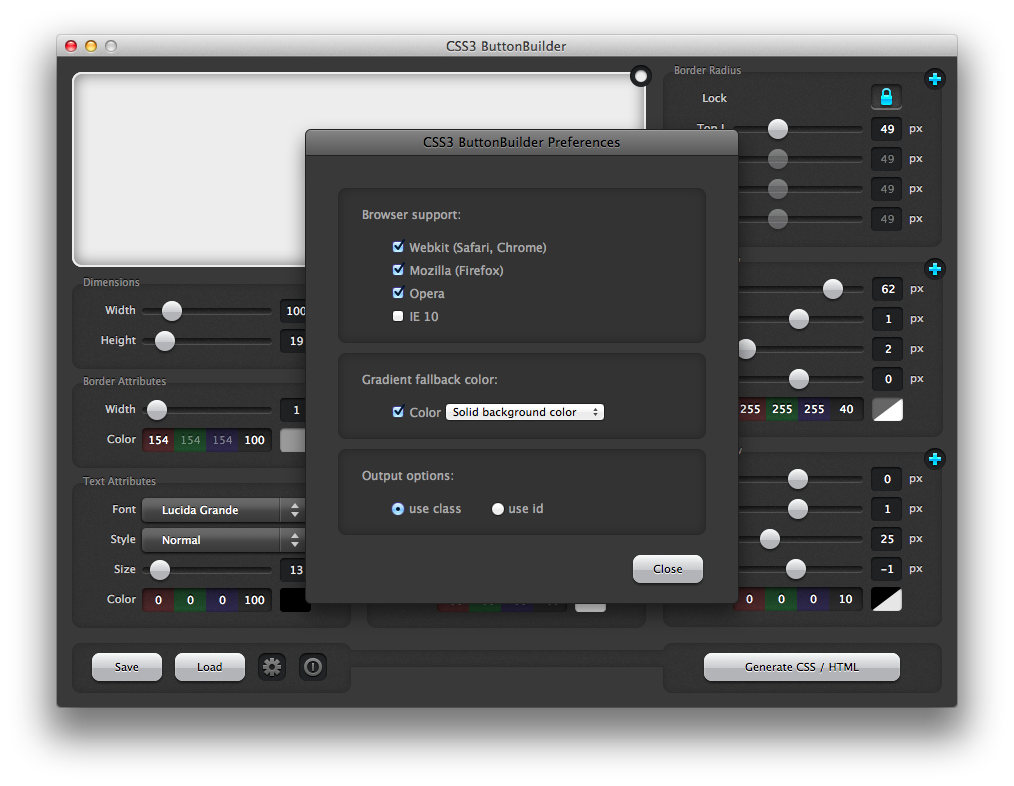Click the top Border Radius slider knob
Image resolution: width=1014 pixels, height=786 pixels.
click(778, 129)
